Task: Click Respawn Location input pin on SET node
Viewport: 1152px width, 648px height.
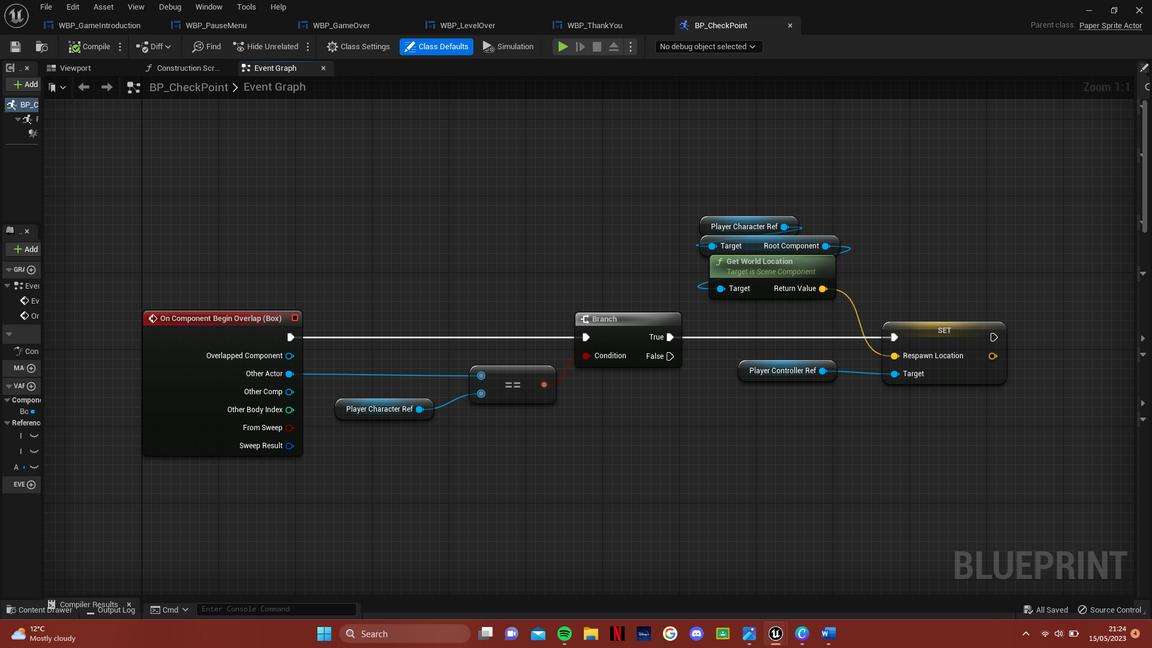Action: tap(894, 356)
